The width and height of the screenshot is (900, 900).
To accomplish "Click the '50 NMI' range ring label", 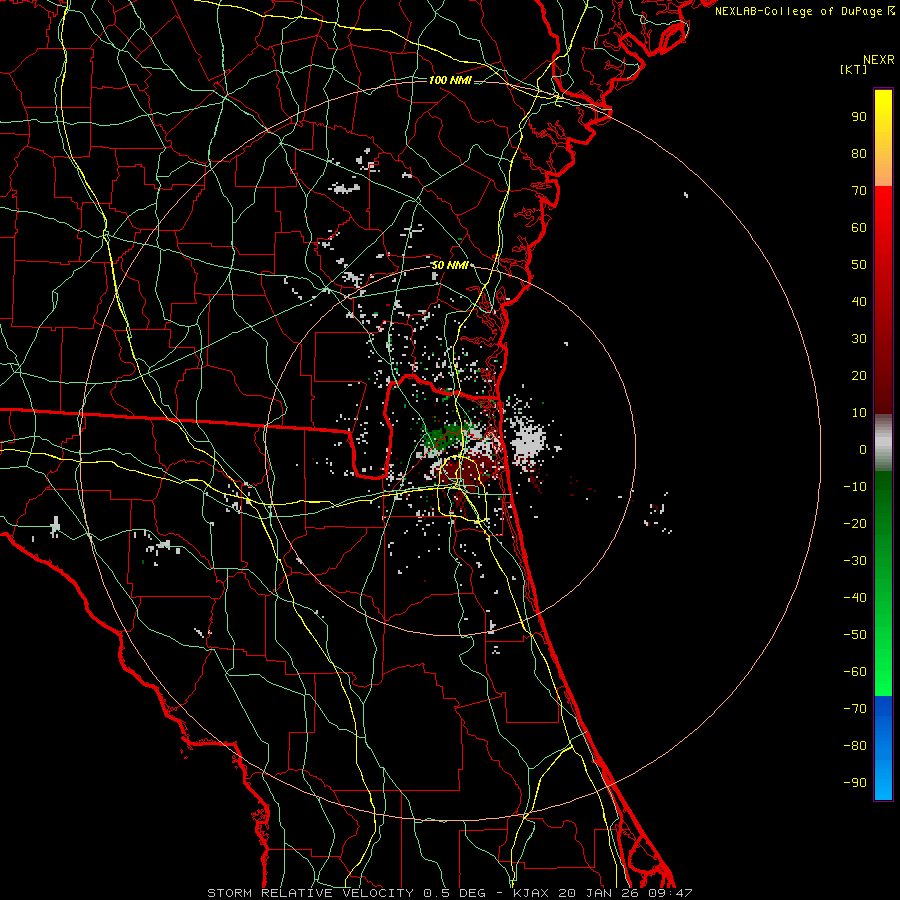I will pyautogui.click(x=450, y=265).
